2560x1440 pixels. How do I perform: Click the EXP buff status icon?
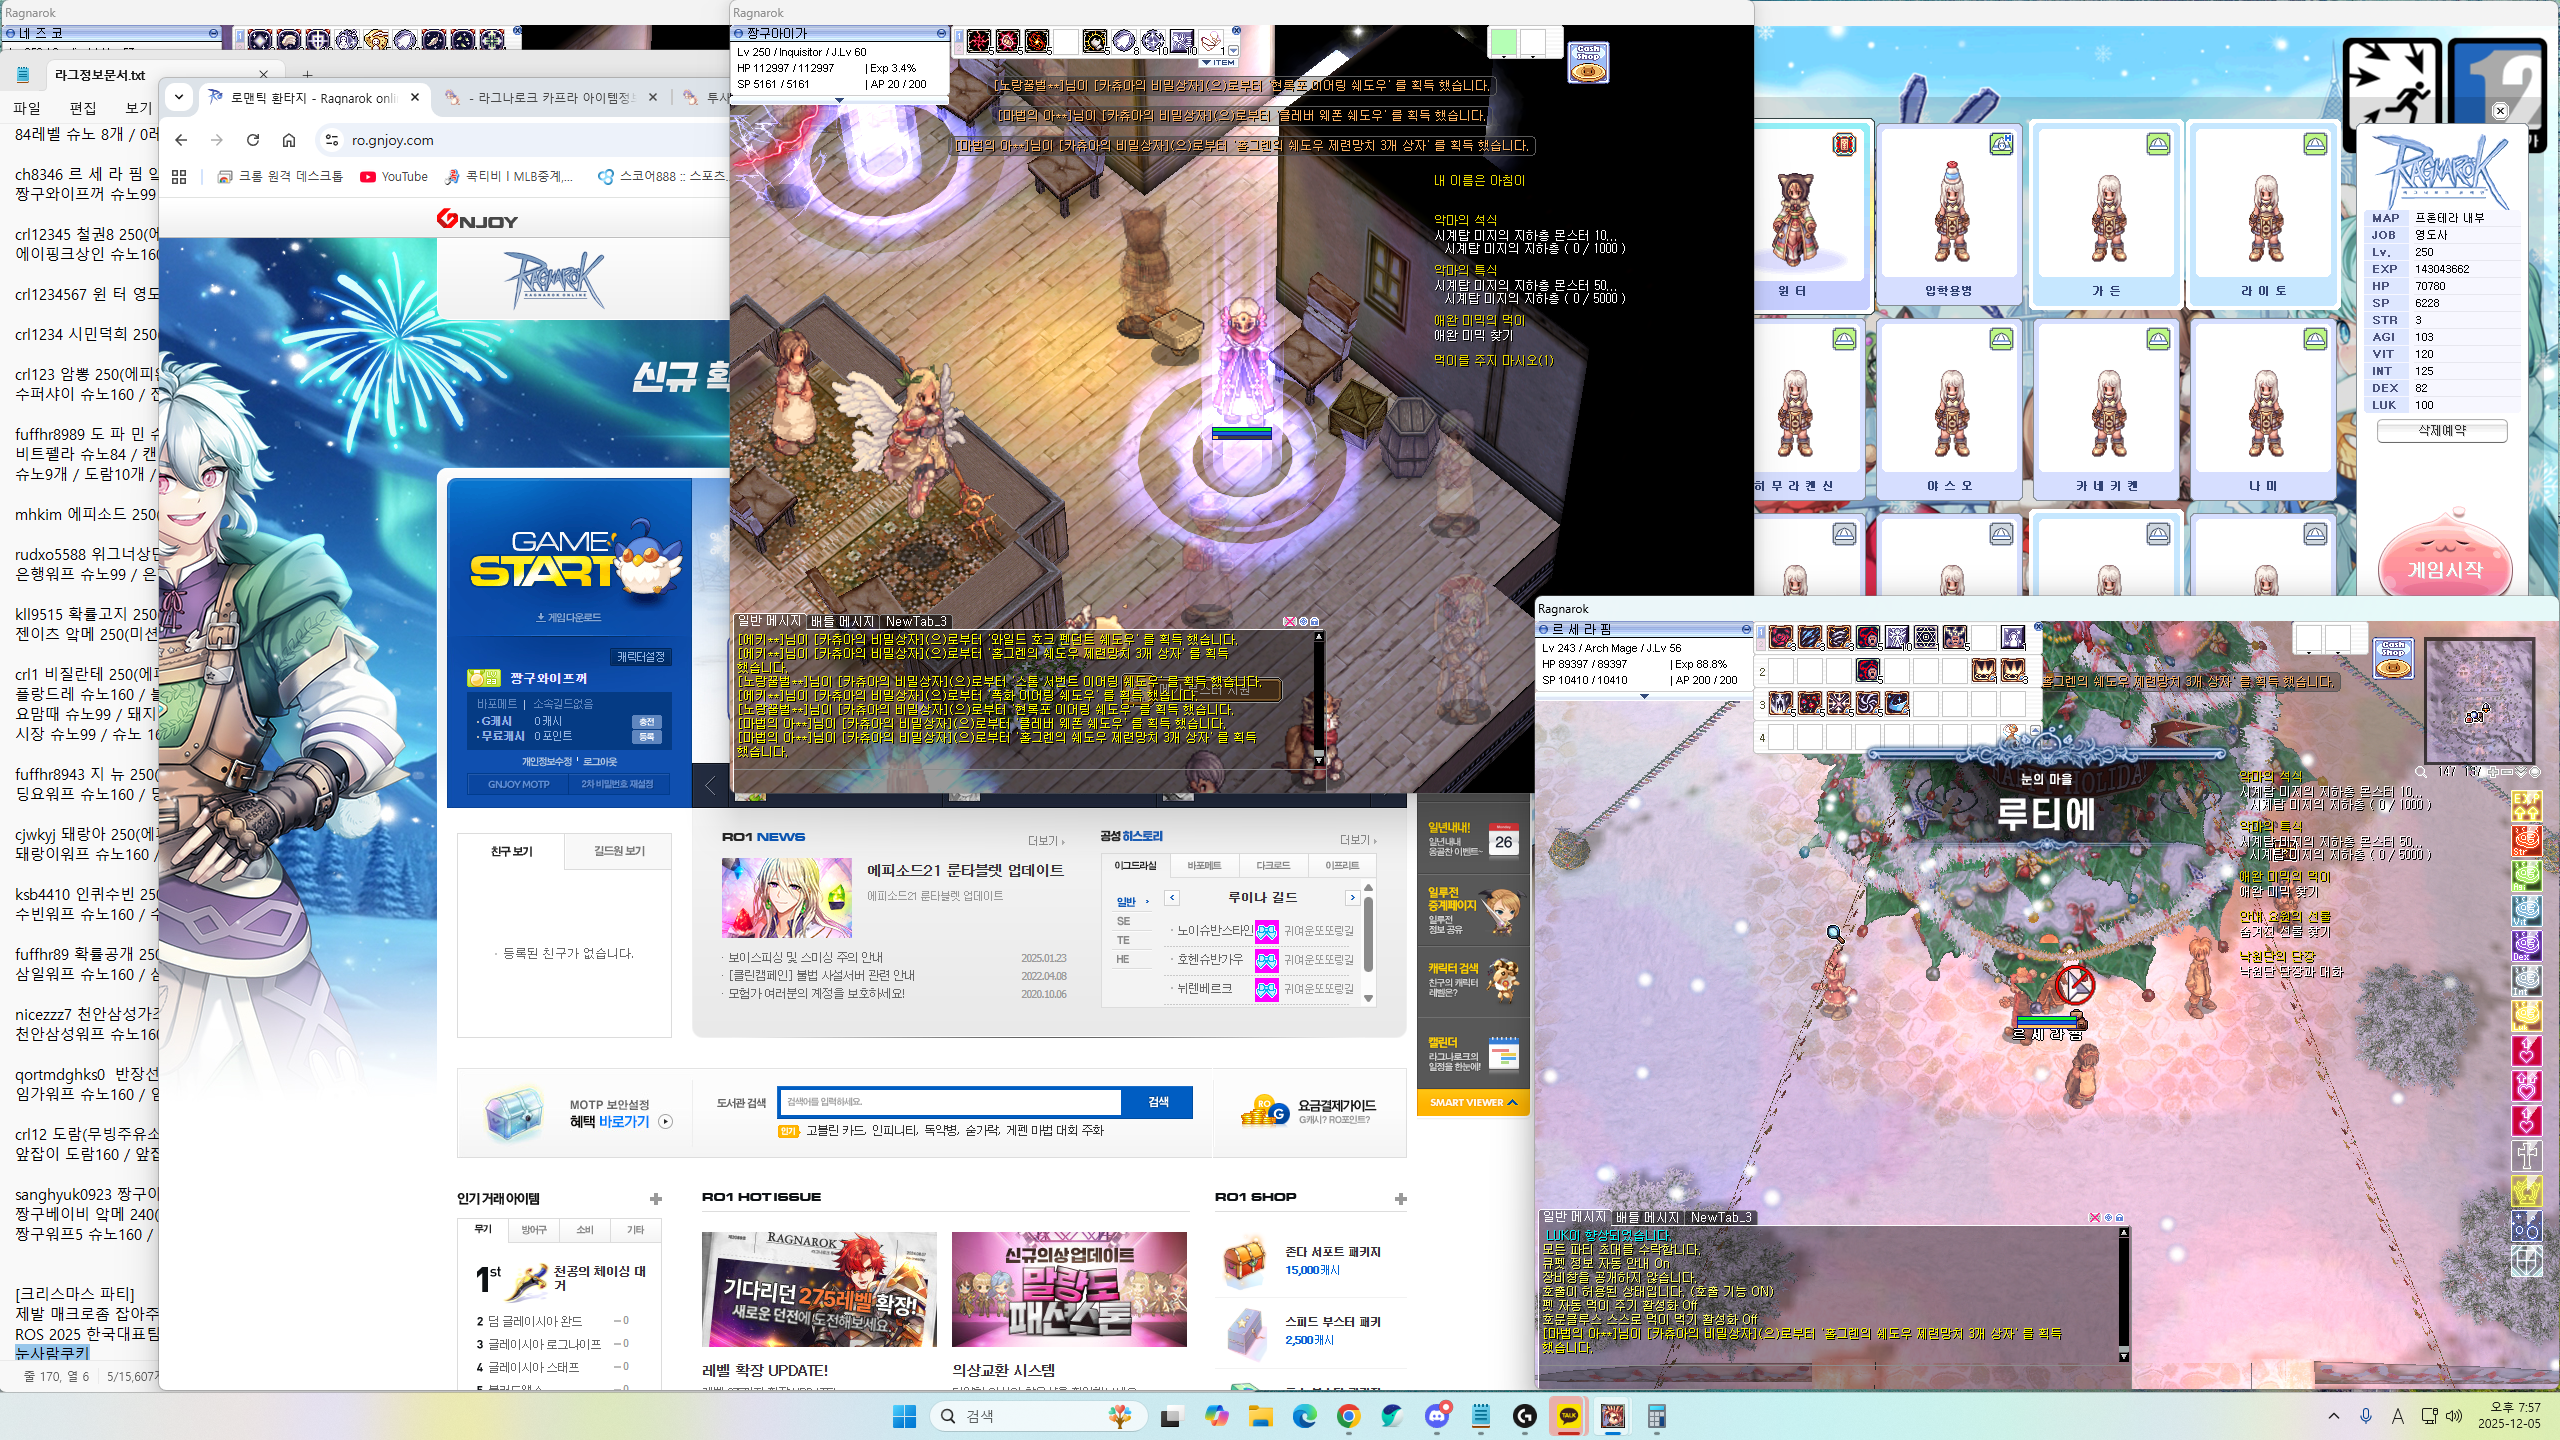[x=2527, y=806]
